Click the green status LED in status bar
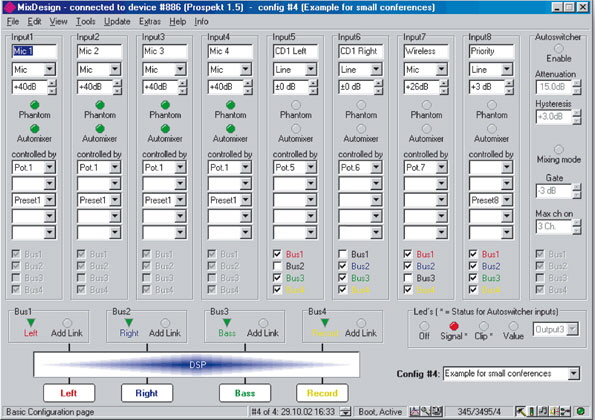Screen dimensions: 595x420 tap(581, 411)
